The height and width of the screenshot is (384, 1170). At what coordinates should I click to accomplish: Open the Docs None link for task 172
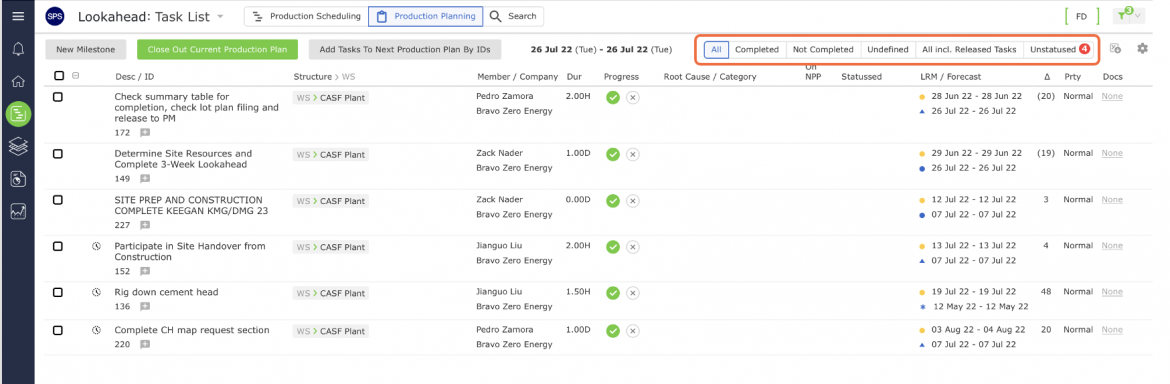click(1112, 97)
